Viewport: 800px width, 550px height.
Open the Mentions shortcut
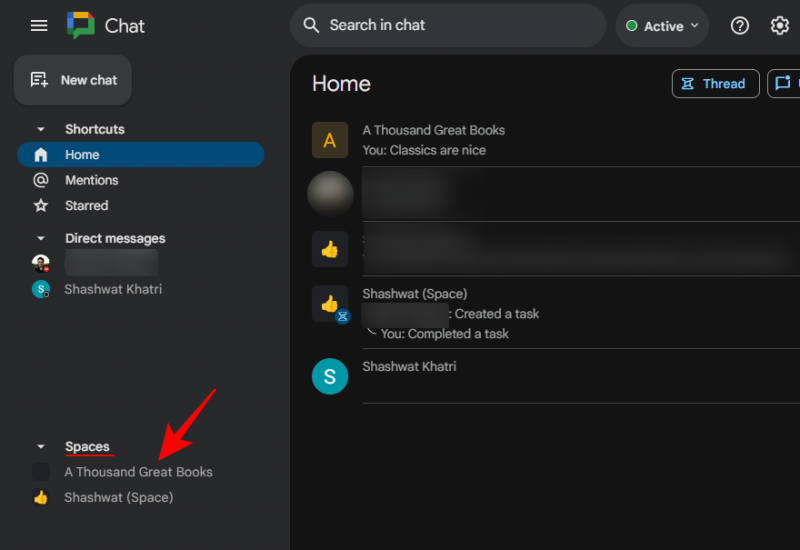click(92, 180)
